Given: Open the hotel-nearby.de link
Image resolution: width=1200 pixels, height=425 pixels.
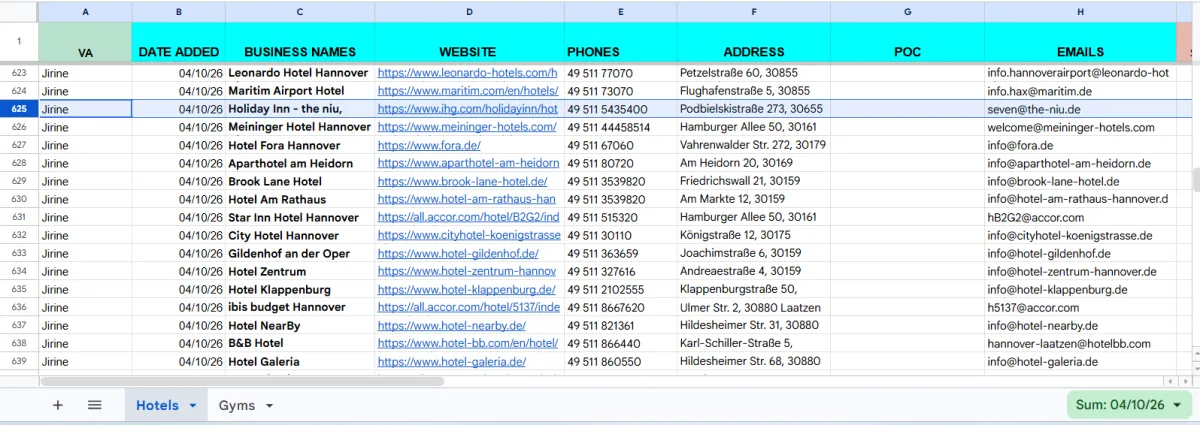Looking at the screenshot, I should 452,325.
